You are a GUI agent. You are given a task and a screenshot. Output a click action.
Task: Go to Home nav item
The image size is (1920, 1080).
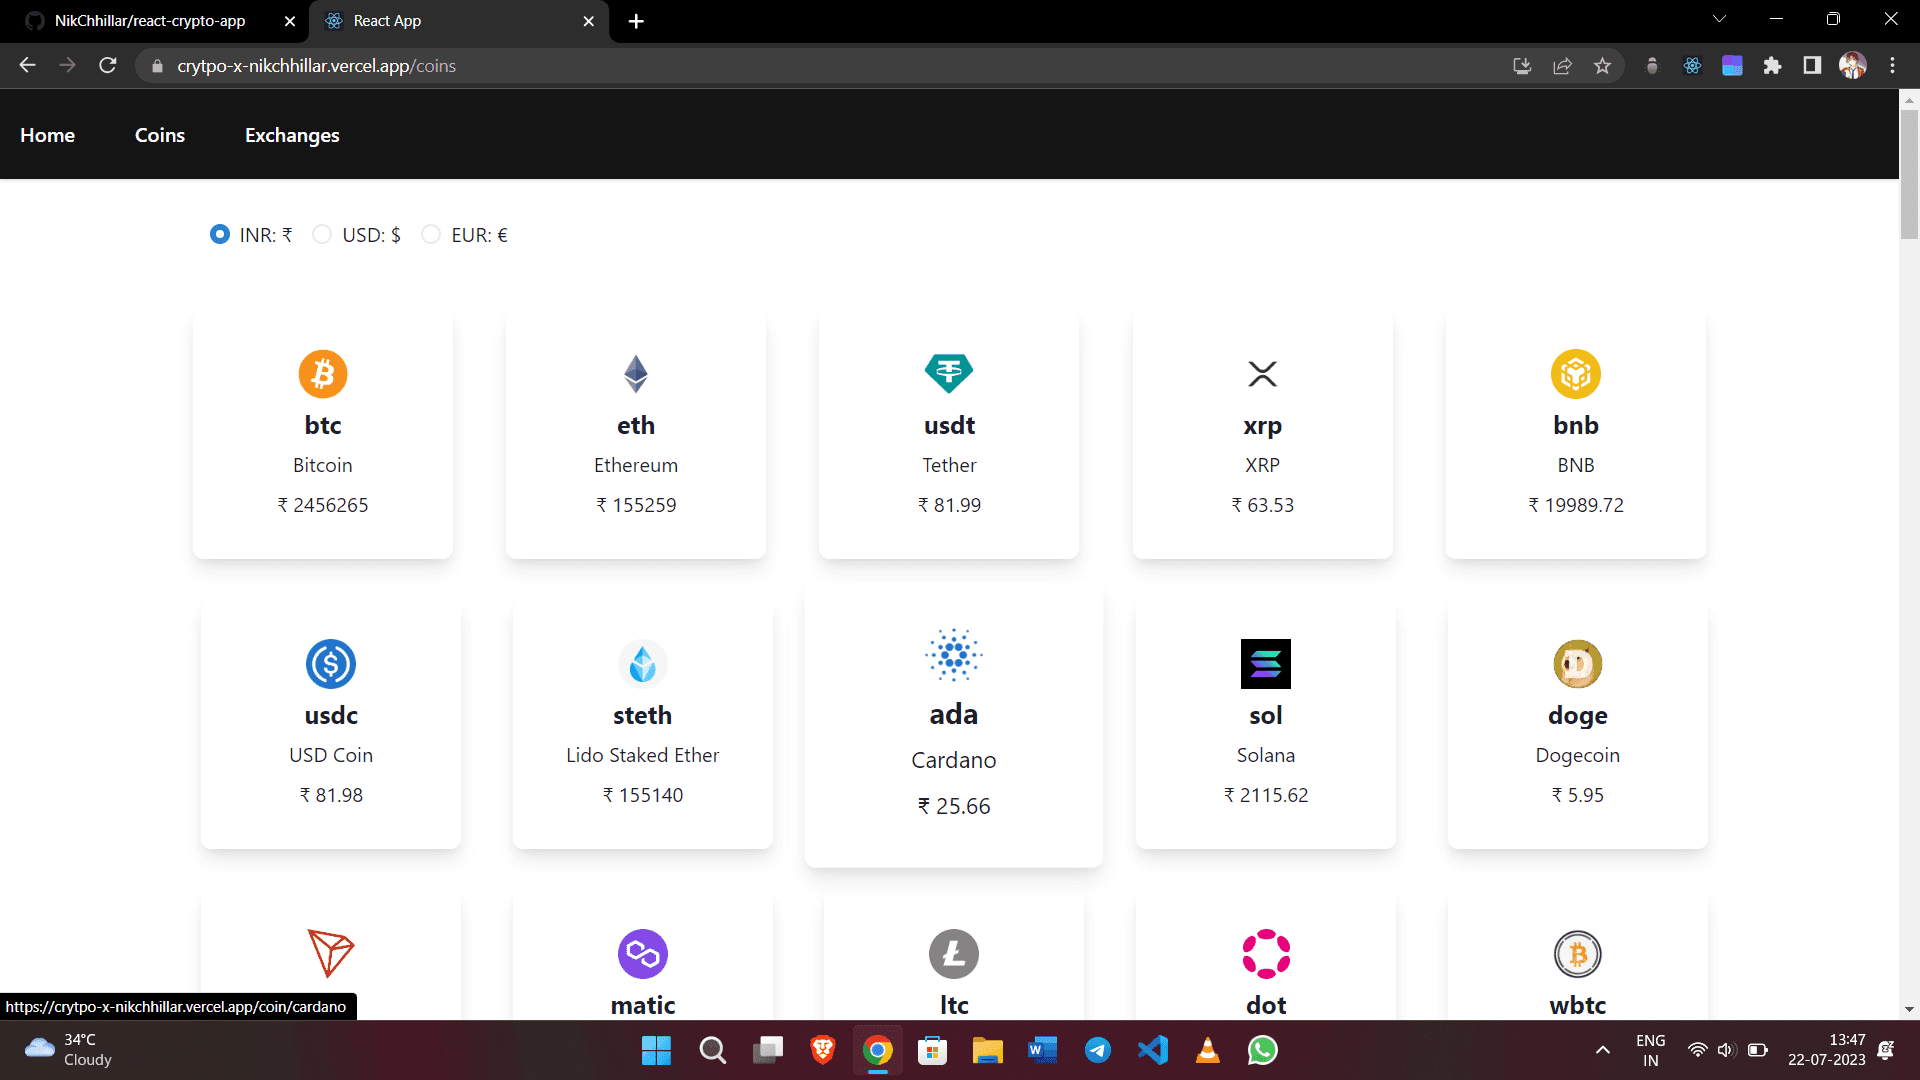(x=48, y=135)
